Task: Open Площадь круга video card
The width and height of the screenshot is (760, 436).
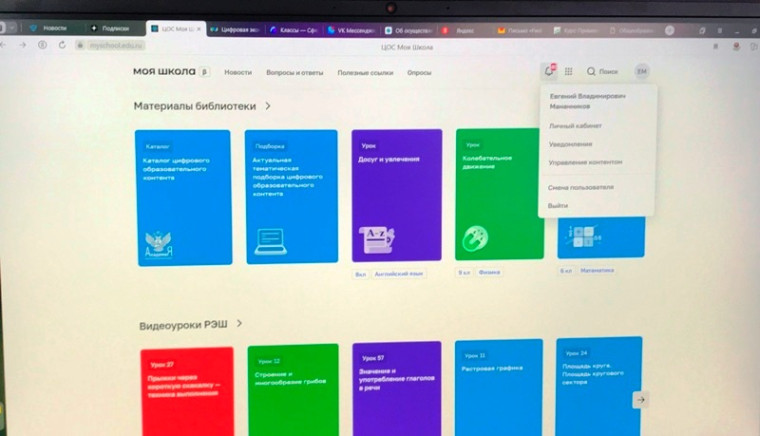Action: [x=599, y=386]
